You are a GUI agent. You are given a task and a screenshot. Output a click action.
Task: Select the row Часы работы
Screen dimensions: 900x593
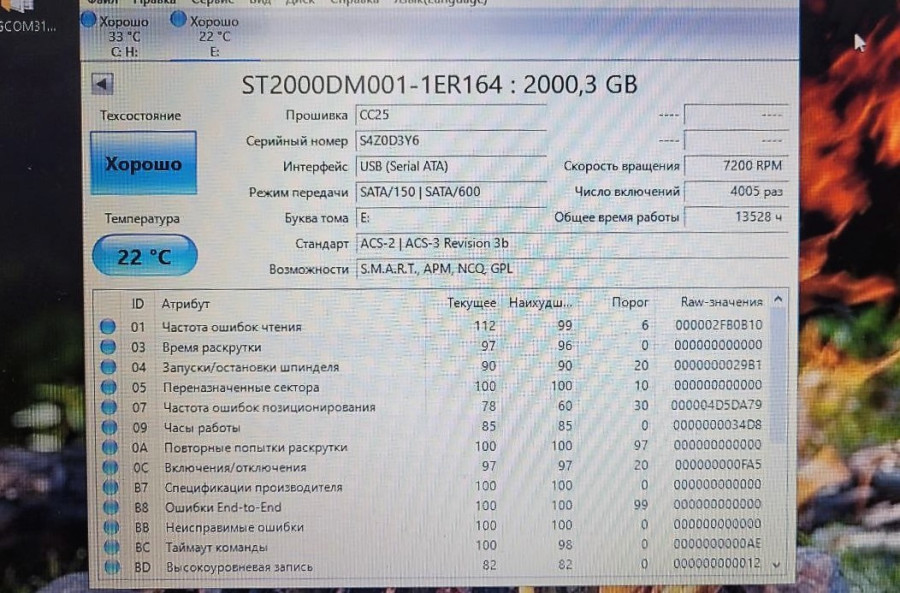(432, 427)
